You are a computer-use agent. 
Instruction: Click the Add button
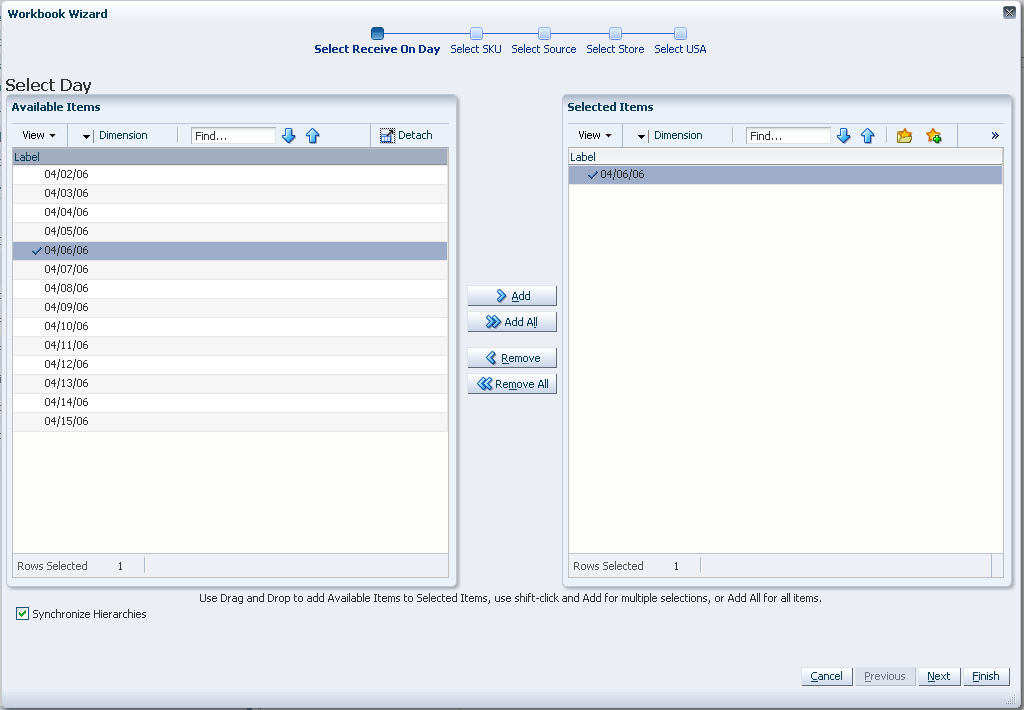coord(512,296)
